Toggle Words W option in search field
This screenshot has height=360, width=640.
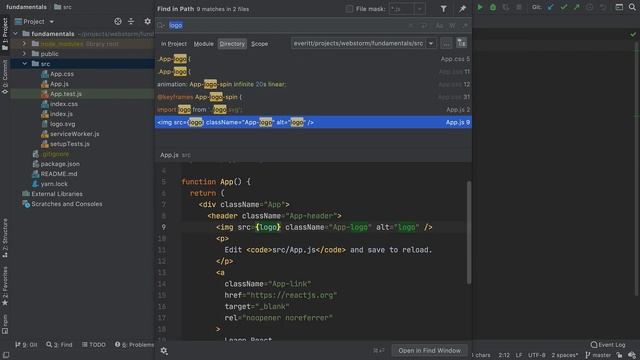click(452, 25)
